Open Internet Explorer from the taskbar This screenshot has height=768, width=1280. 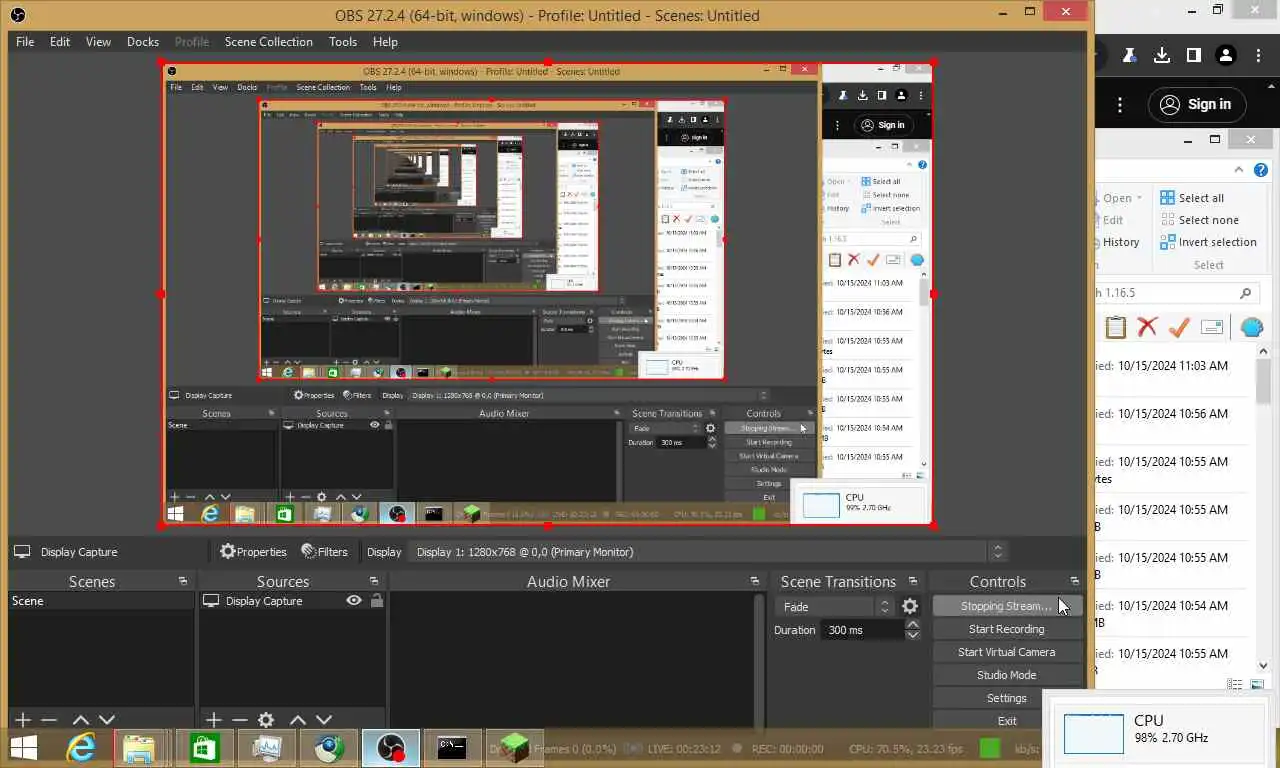click(x=82, y=747)
